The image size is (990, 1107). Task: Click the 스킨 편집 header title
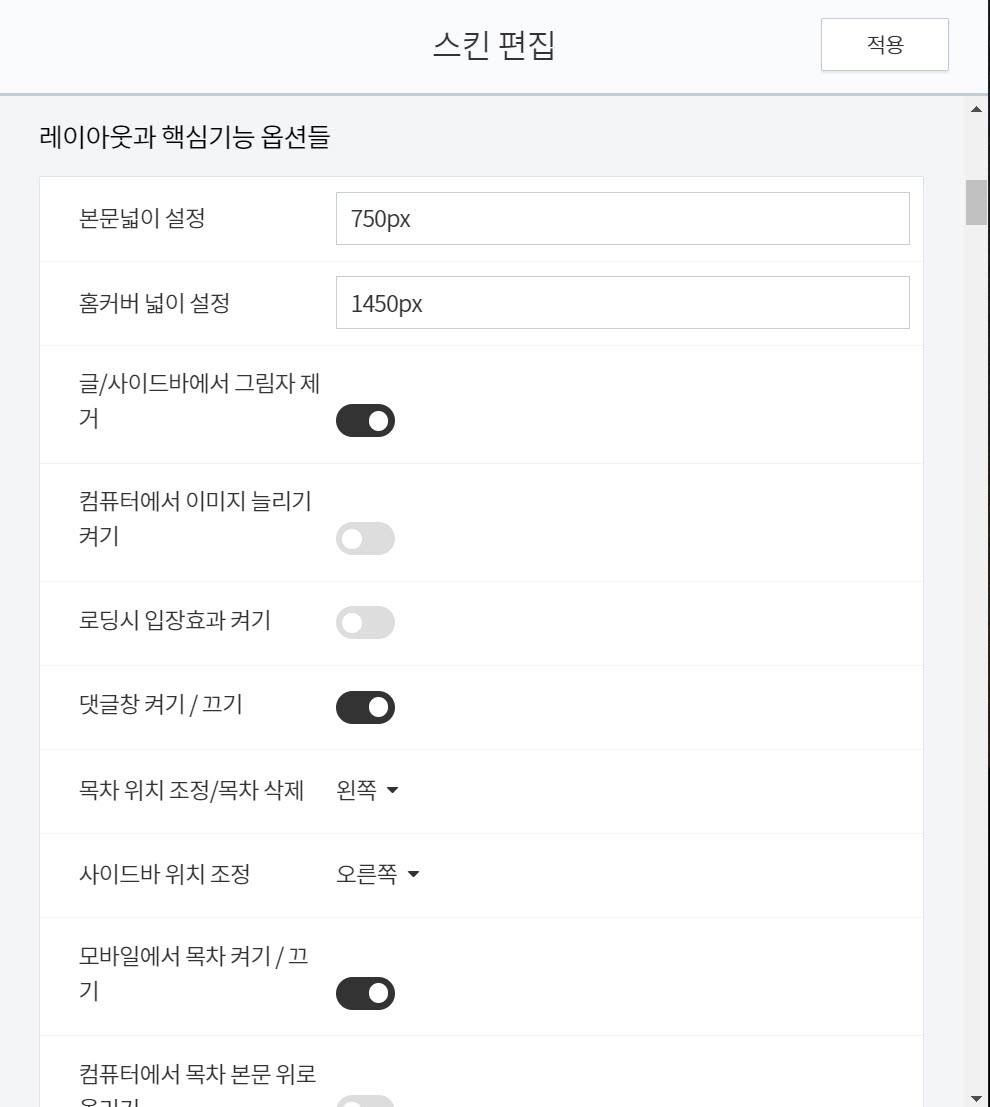[494, 42]
